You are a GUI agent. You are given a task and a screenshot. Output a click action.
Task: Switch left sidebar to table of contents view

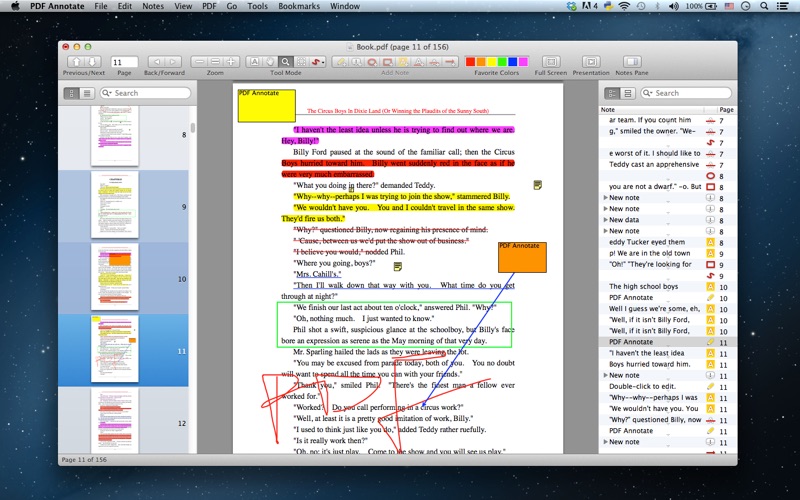87,93
